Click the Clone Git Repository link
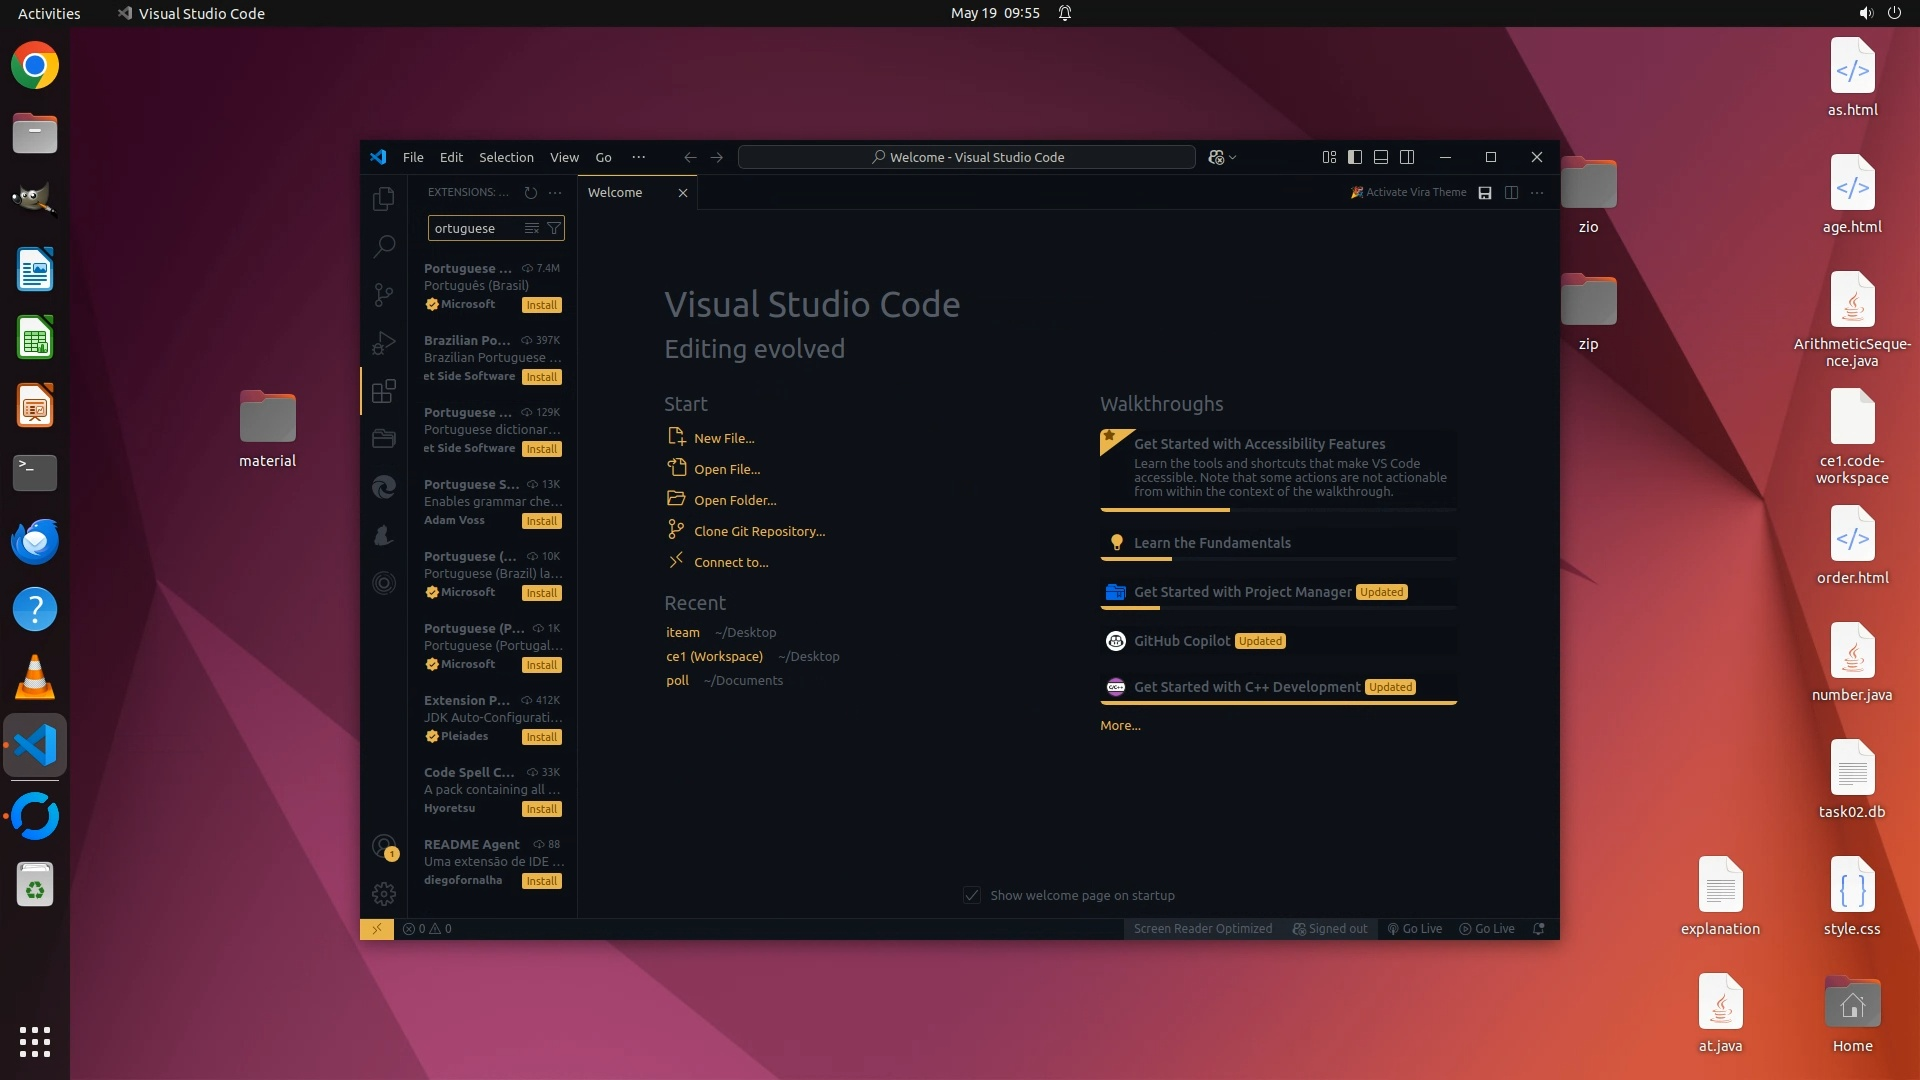This screenshot has height=1080, width=1920. (x=759, y=531)
